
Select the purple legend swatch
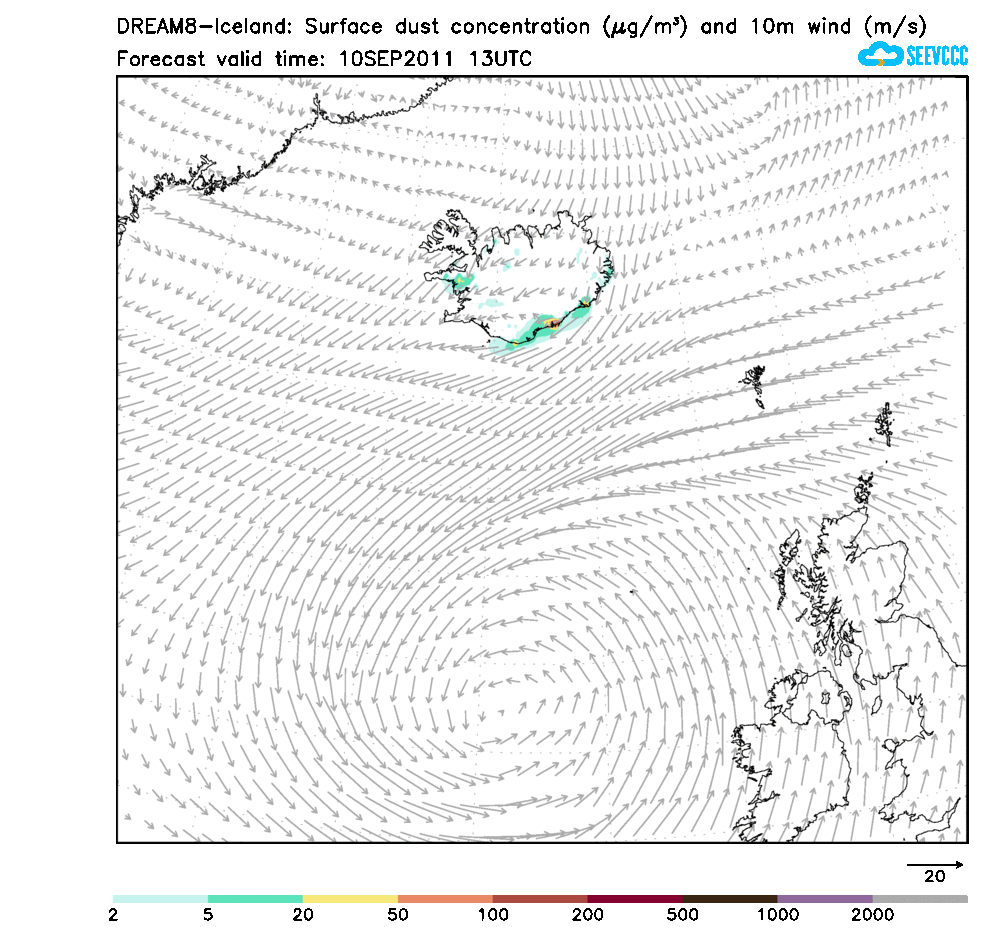pyautogui.click(x=825, y=899)
